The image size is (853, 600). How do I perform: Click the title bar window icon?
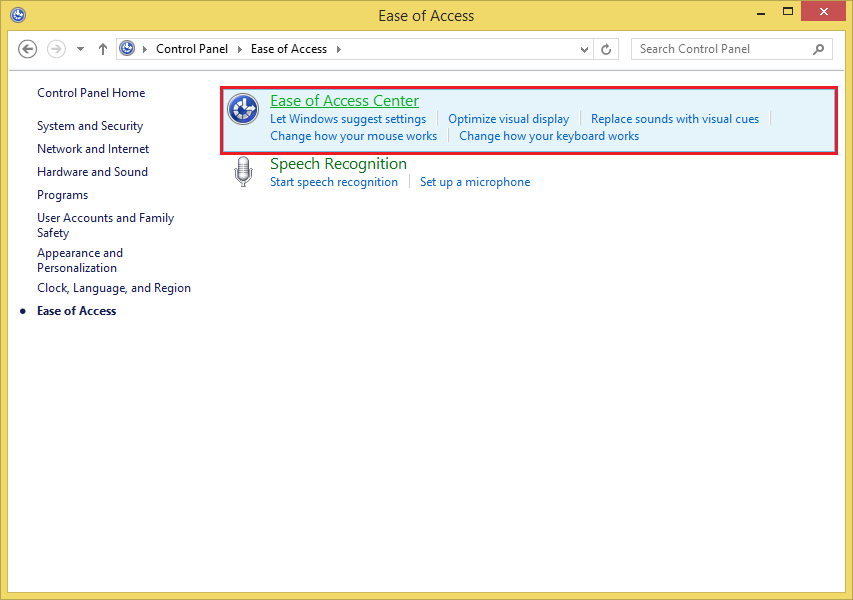coord(18,15)
